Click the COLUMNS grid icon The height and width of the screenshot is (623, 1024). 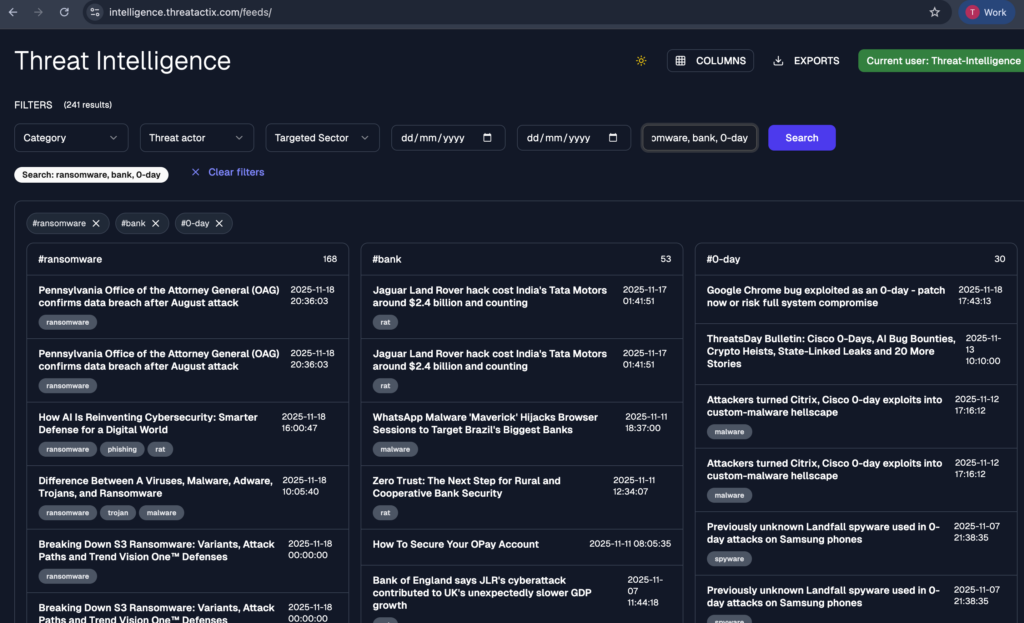coord(681,61)
